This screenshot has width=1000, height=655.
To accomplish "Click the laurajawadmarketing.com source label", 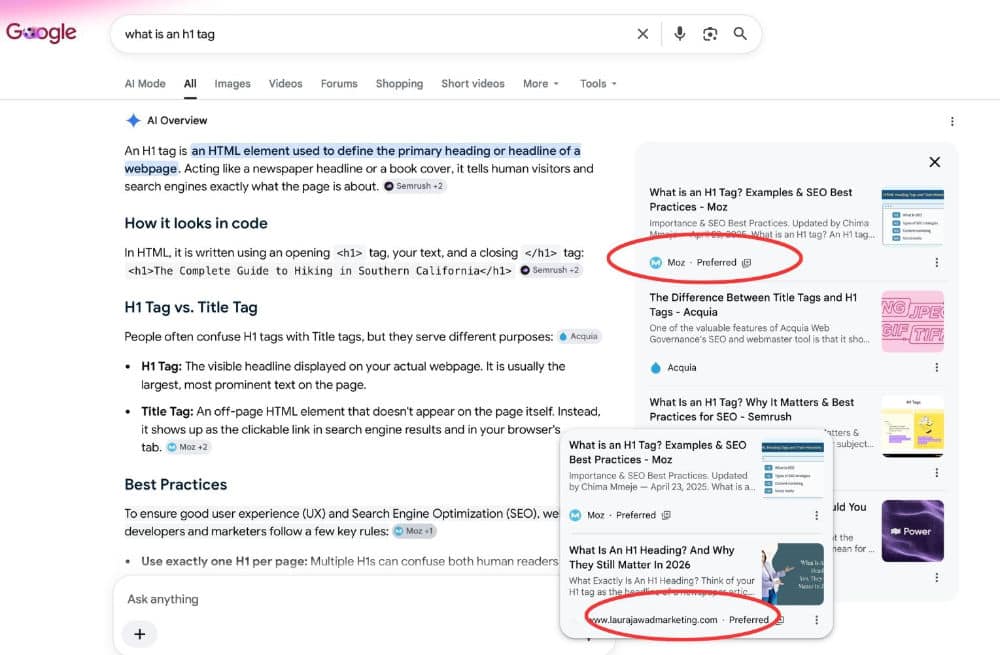I will pos(653,620).
